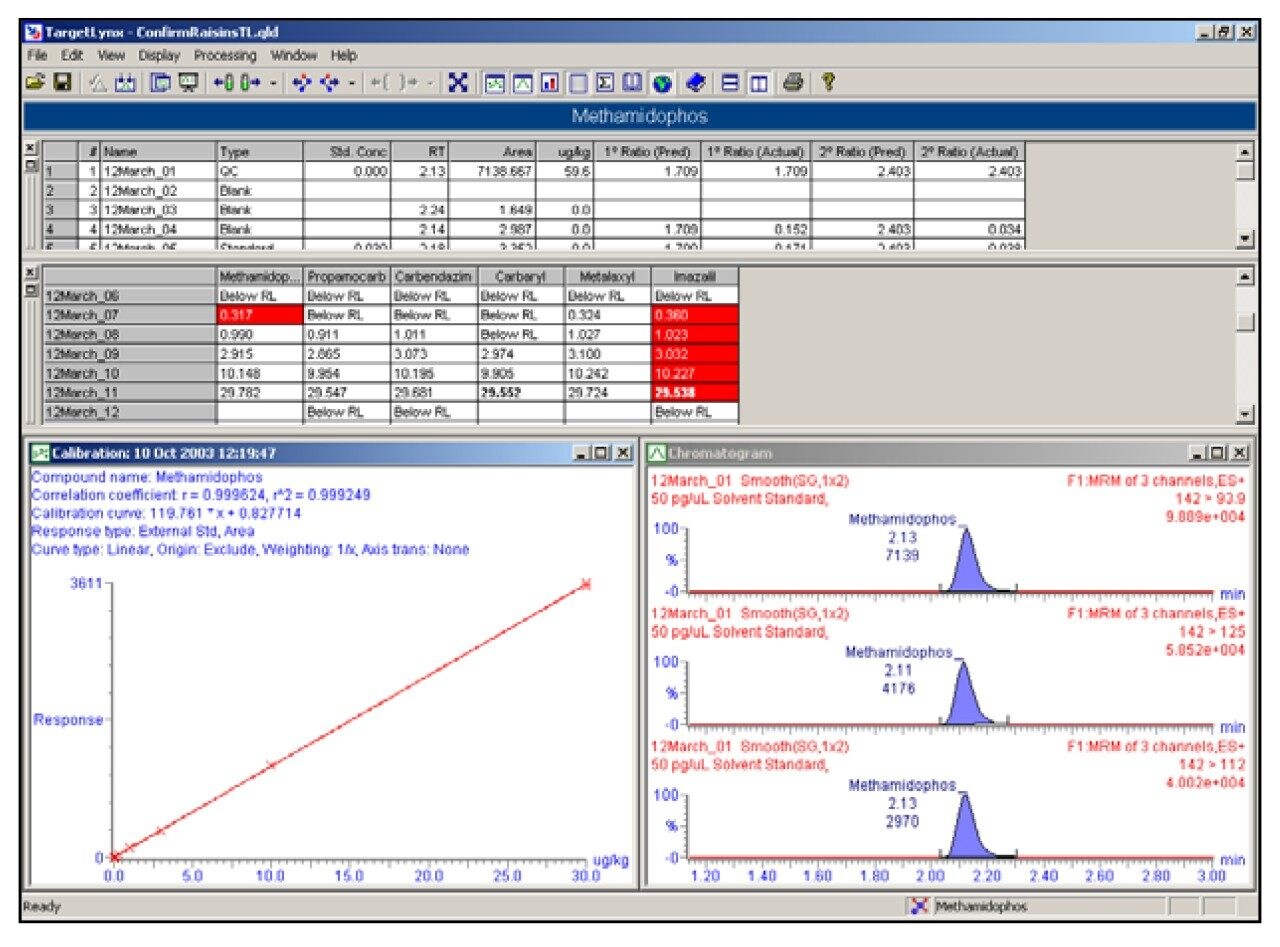Save the current TargetLynx dataset
The height and width of the screenshot is (947, 1280).
(x=63, y=84)
